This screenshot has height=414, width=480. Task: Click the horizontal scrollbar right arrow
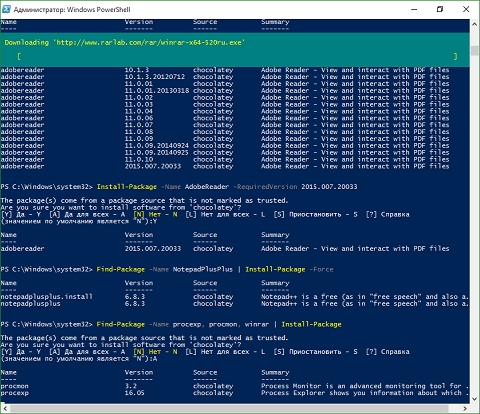(x=465, y=408)
